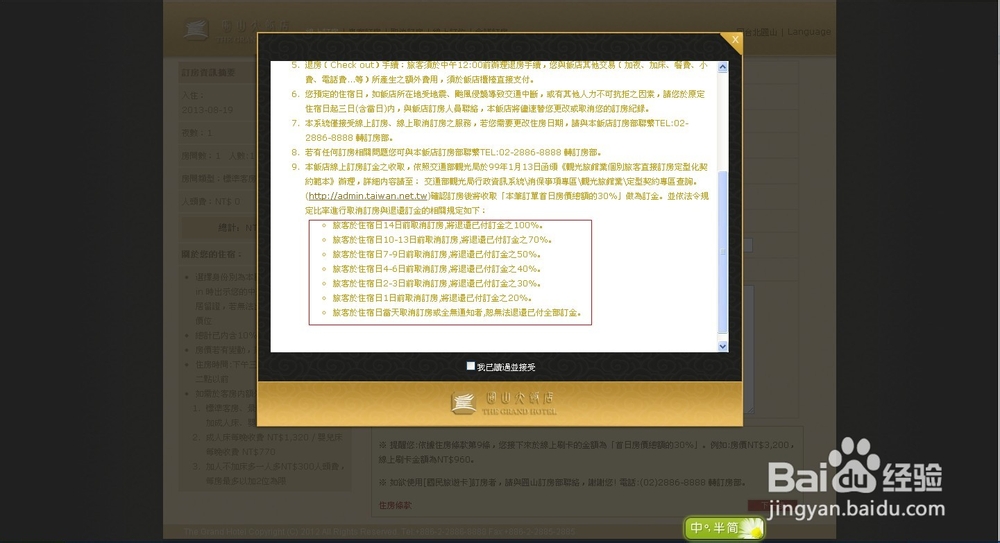Select the line refunding 100% for 14日前
The height and width of the screenshot is (543, 1000).
(x=437, y=225)
